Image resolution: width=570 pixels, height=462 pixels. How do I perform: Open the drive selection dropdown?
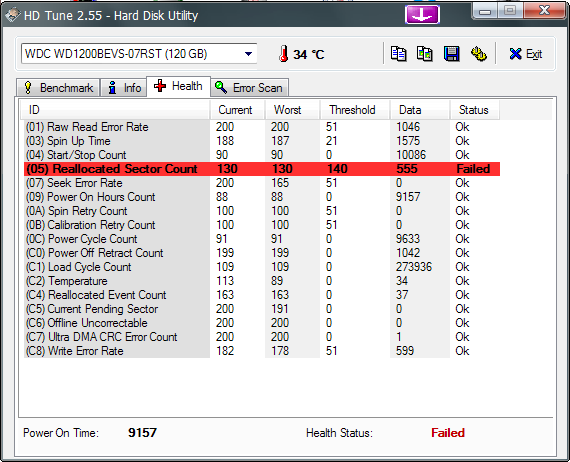pyautogui.click(x=248, y=54)
